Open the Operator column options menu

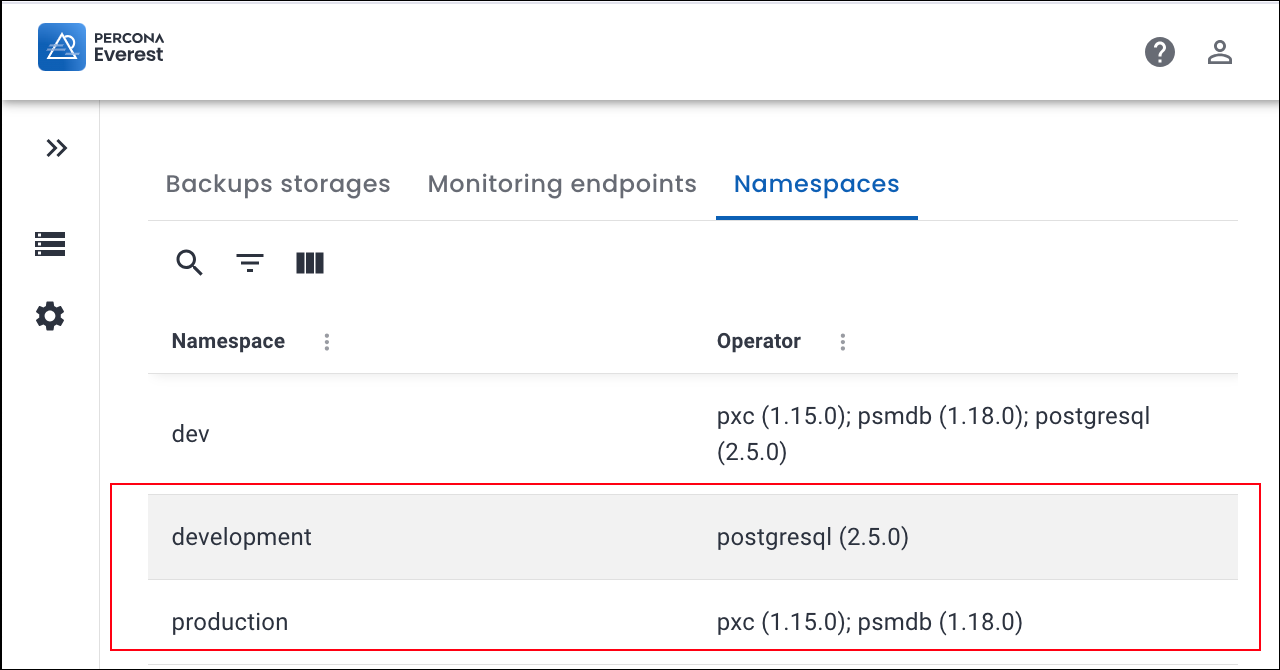843,342
